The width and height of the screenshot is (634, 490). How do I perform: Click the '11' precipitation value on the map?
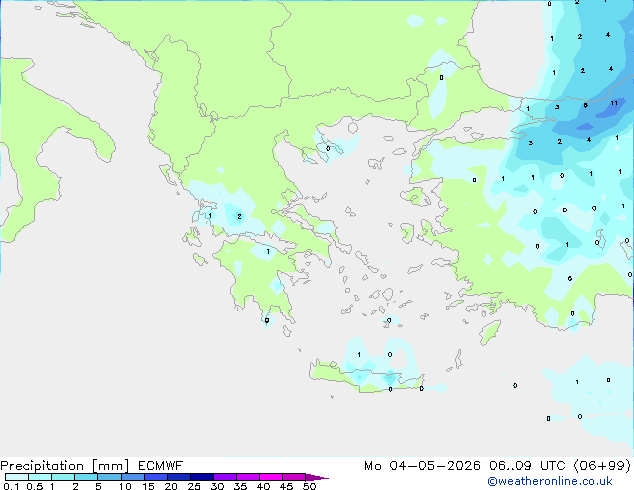coord(614,103)
